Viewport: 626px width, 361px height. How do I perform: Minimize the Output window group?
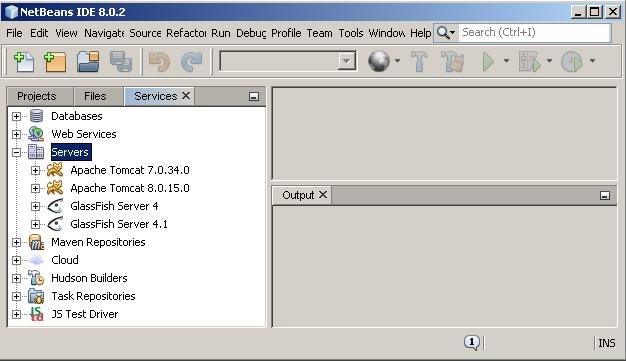(x=605, y=195)
